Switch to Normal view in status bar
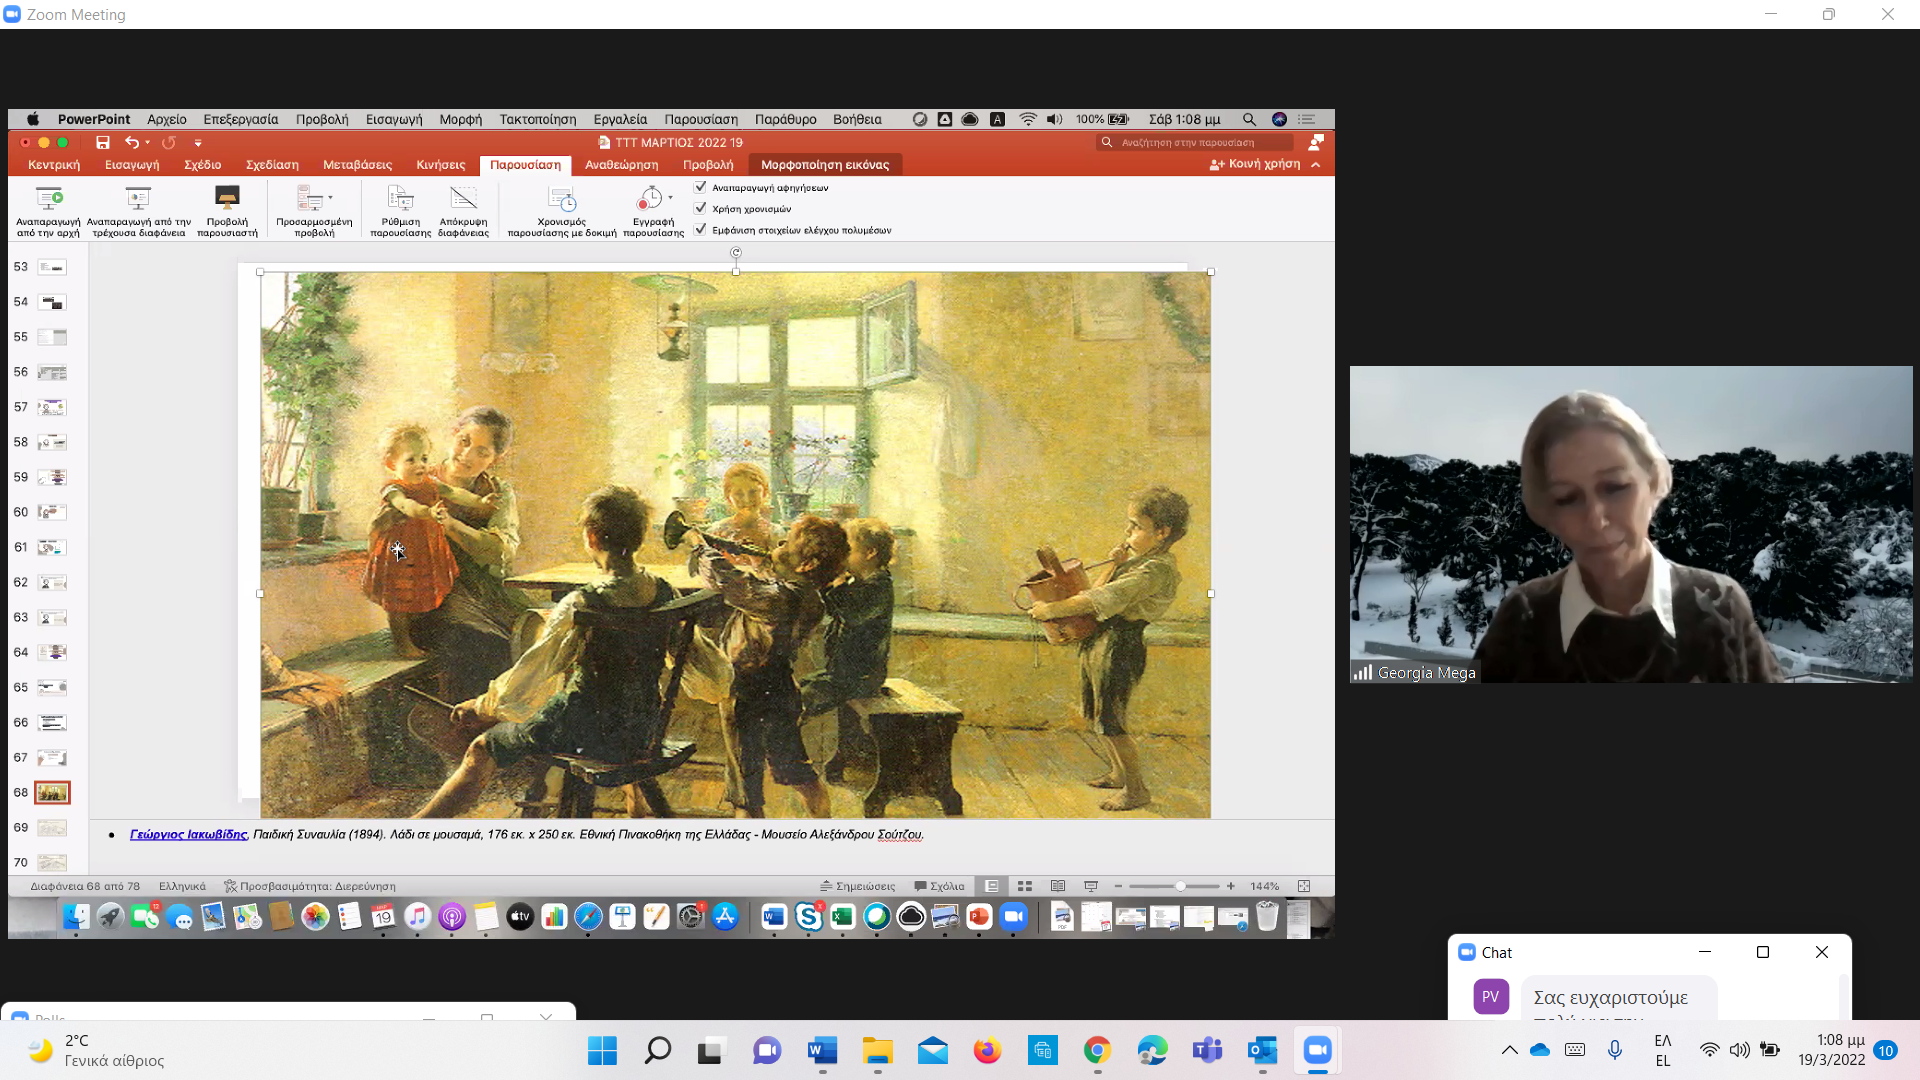 pos(991,886)
